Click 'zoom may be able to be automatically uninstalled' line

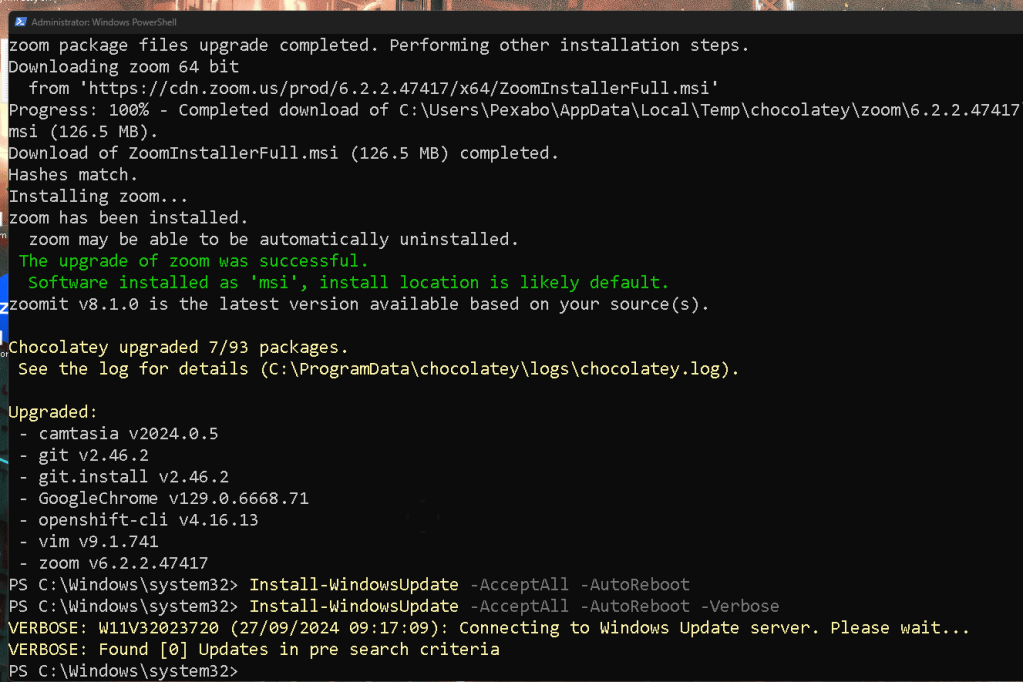(274, 240)
